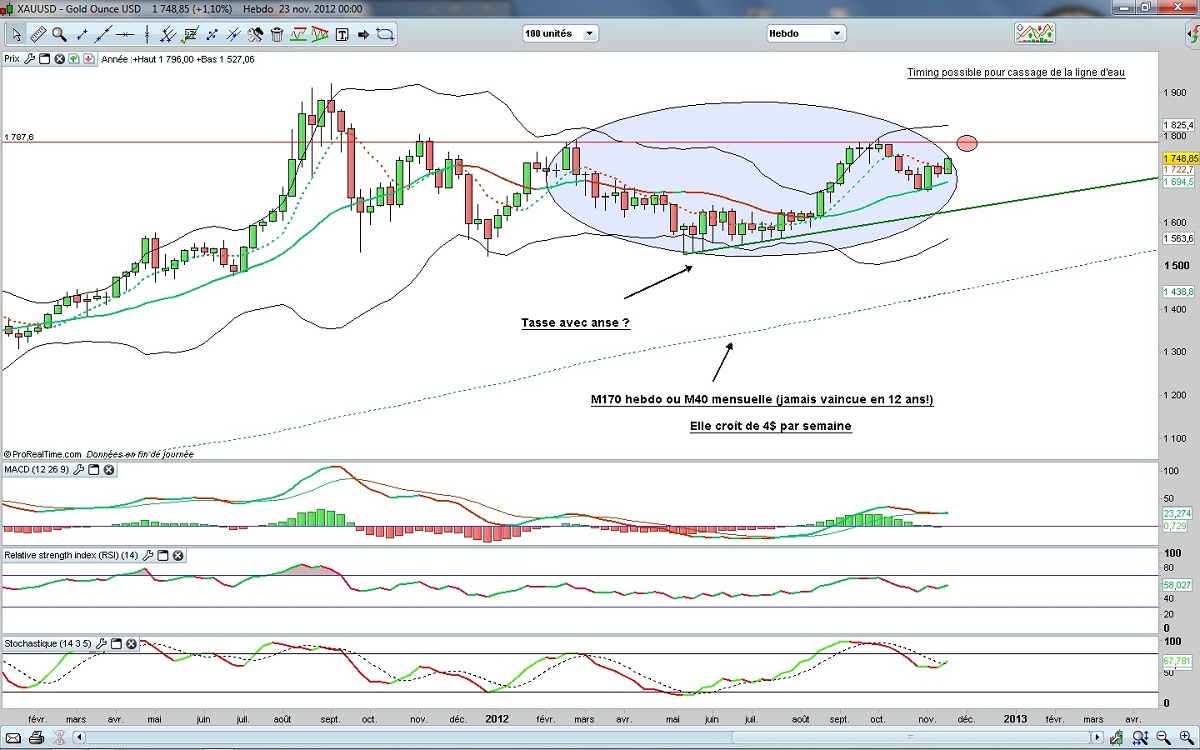
Task: Maximize the Stochastique panel window
Action: point(116,644)
